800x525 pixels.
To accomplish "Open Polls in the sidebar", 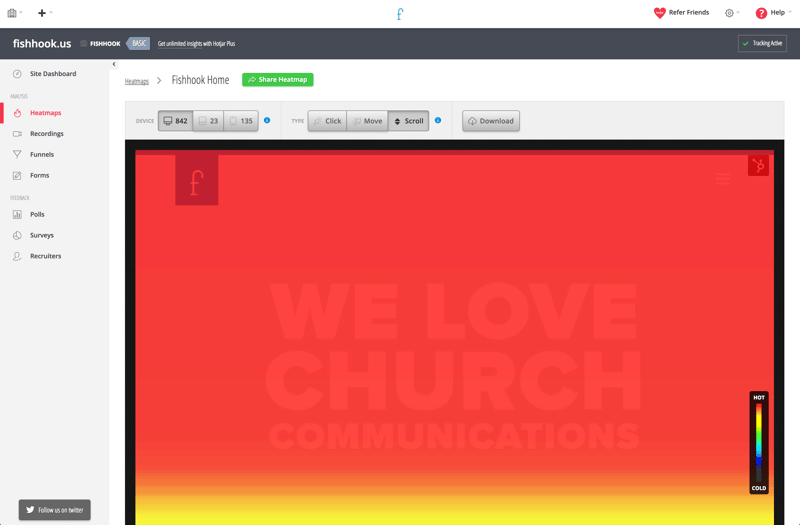I will pyautogui.click(x=37, y=214).
